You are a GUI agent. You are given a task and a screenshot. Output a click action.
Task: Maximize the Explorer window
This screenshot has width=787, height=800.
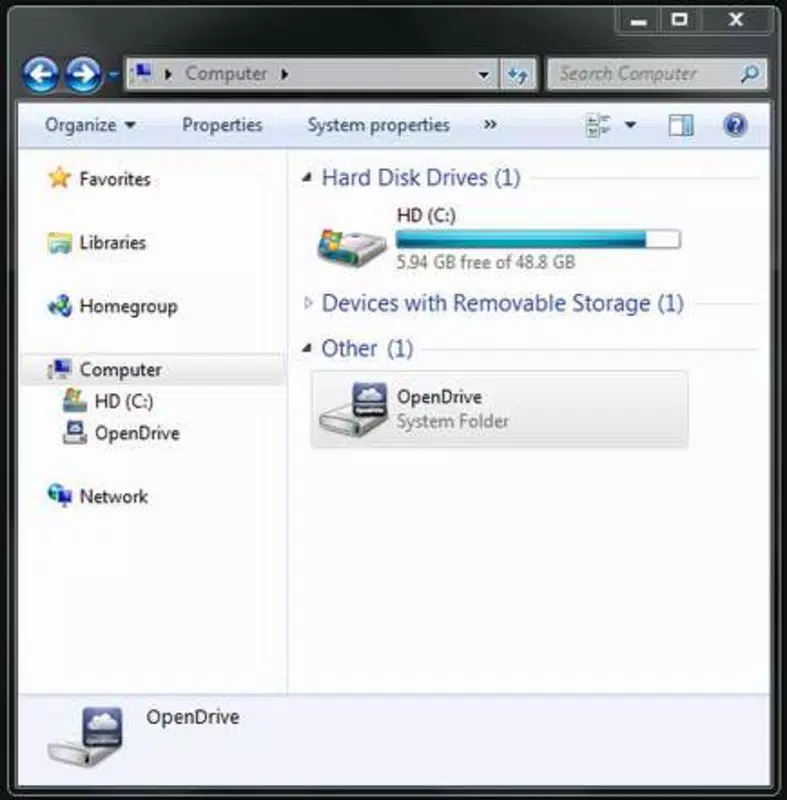[680, 20]
